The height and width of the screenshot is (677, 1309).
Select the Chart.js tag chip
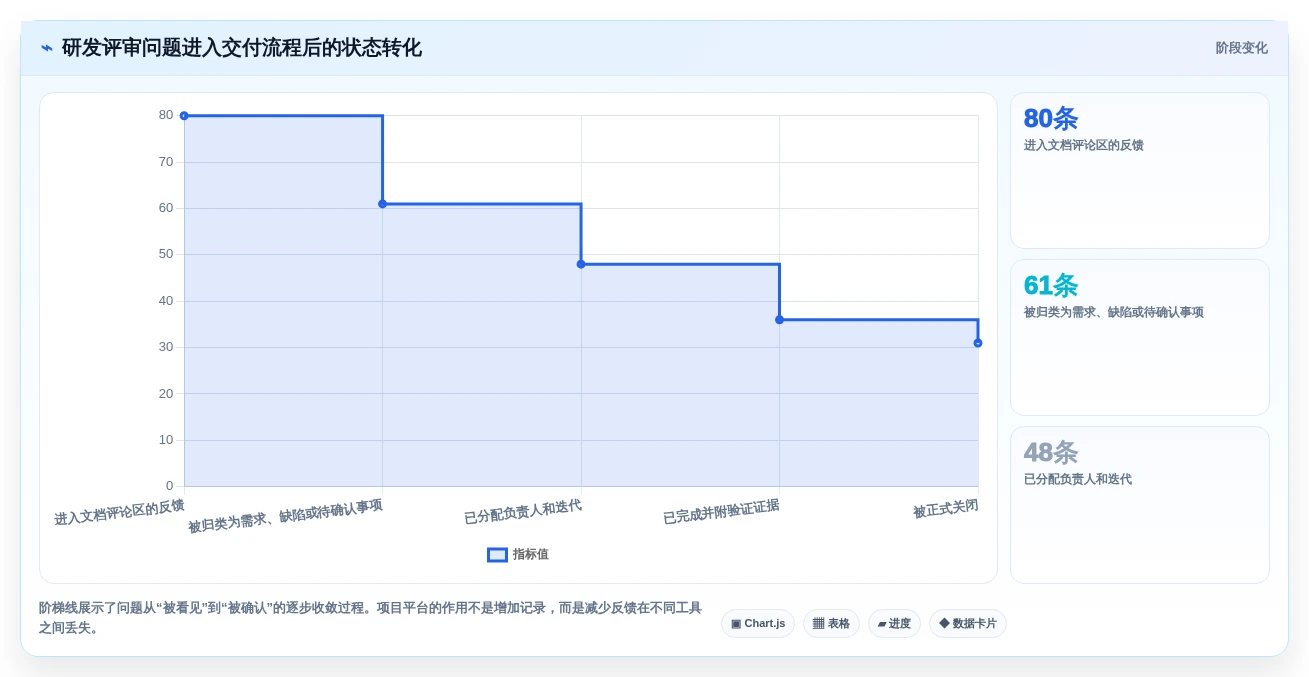758,624
